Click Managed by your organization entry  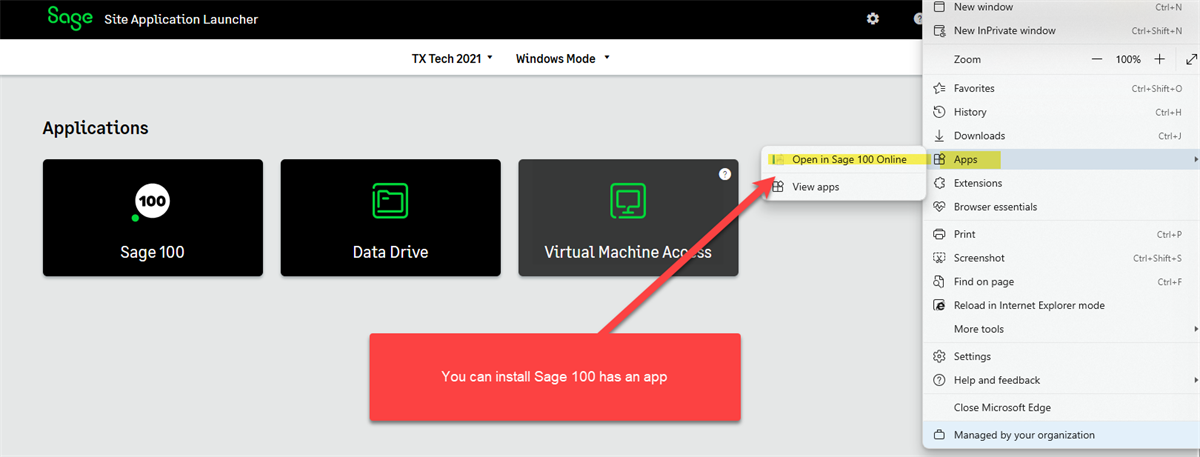click(x=1060, y=435)
